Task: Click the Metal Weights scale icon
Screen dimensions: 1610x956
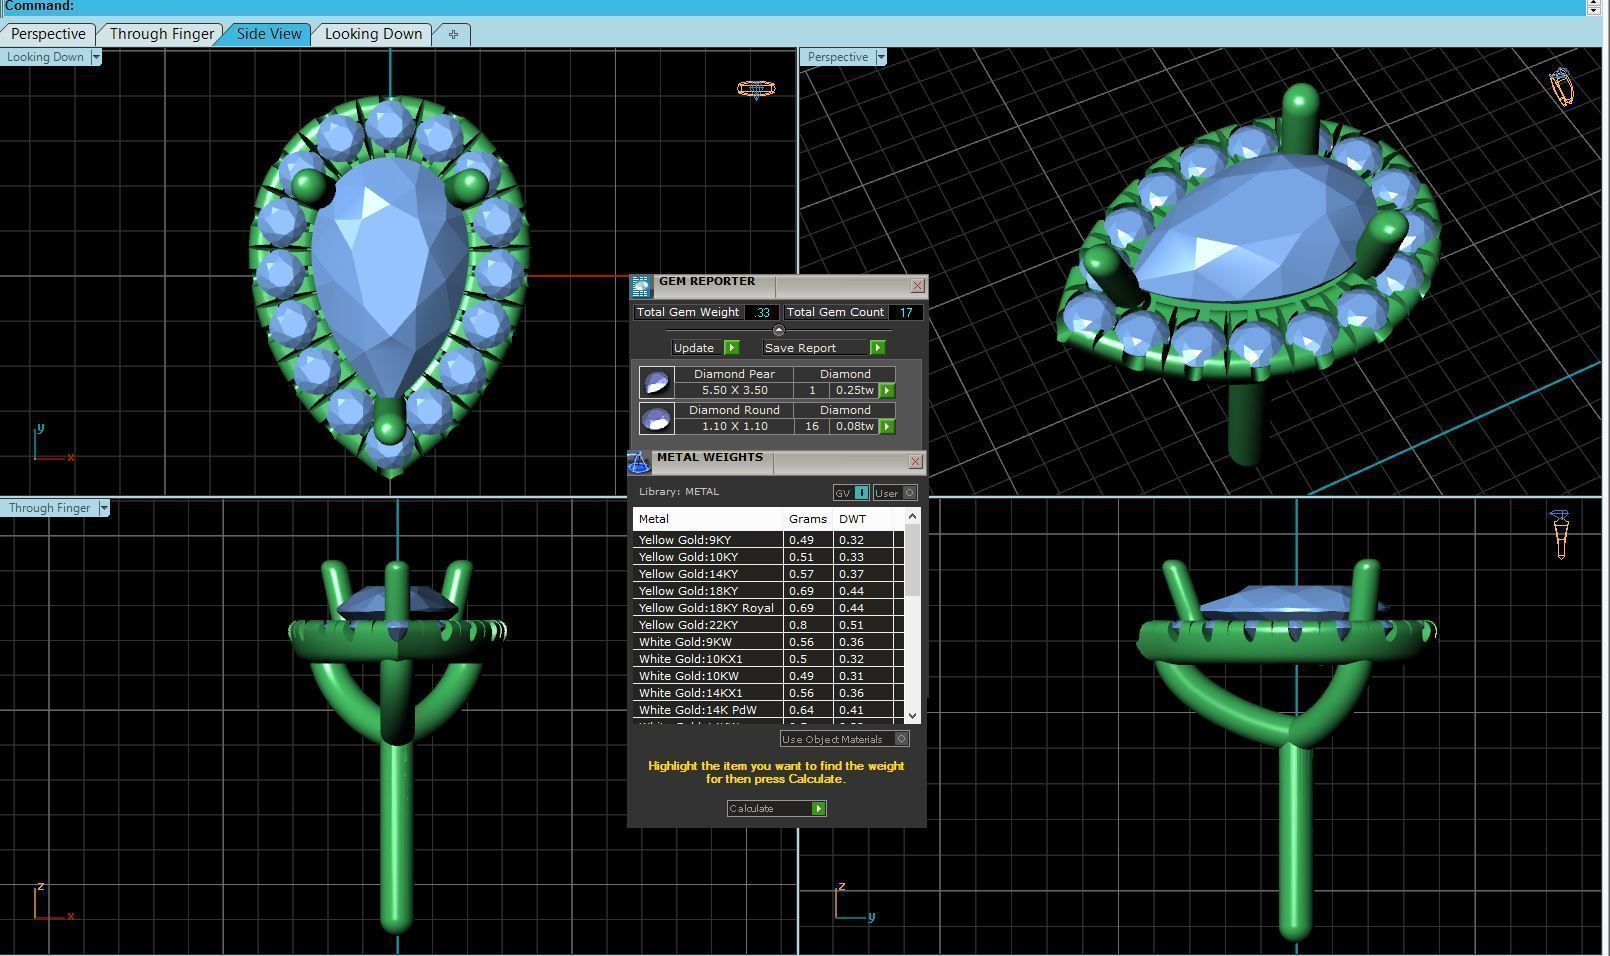Action: pyautogui.click(x=639, y=462)
